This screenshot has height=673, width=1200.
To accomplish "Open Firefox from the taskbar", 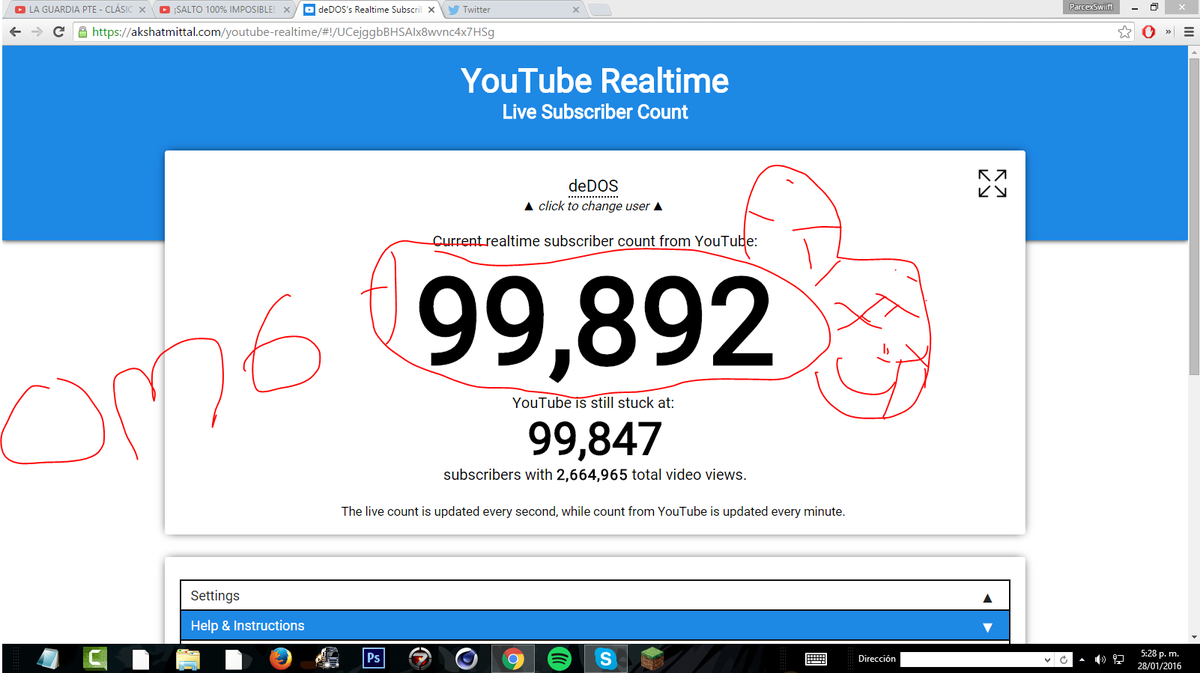I will (281, 659).
